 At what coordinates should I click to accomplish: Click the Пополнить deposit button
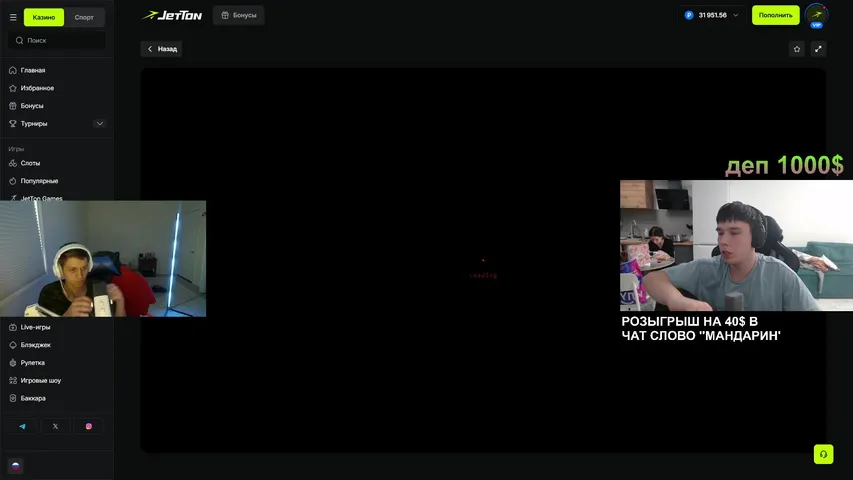tap(775, 16)
